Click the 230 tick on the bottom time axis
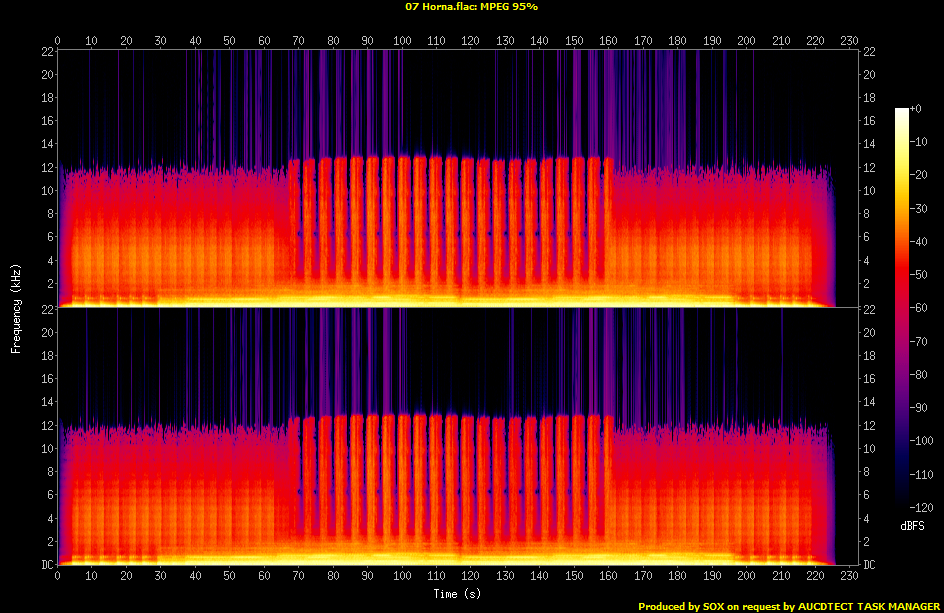This screenshot has width=944, height=613. pos(850,577)
